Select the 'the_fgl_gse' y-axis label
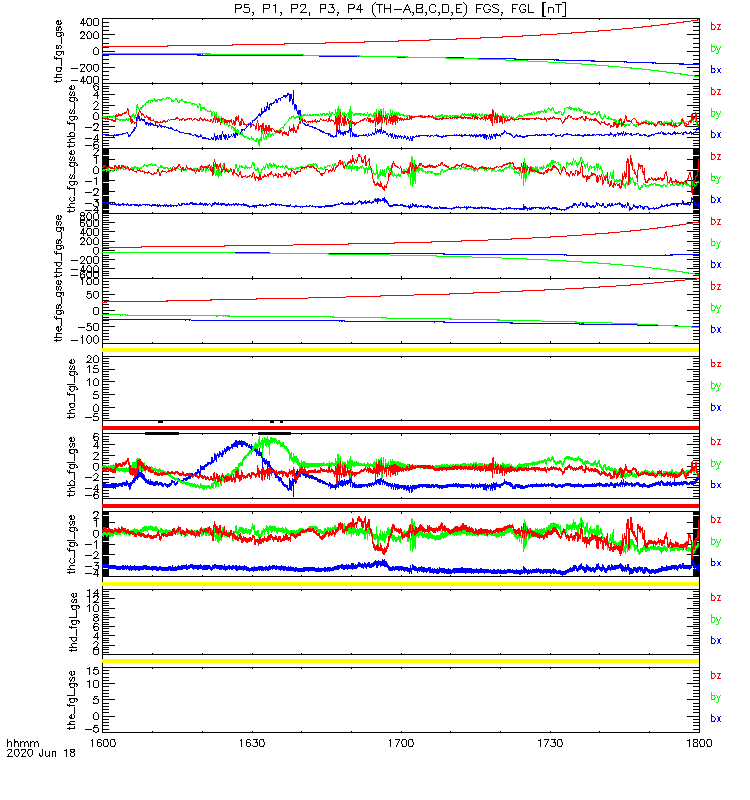The width and height of the screenshot is (750, 800). (72, 700)
